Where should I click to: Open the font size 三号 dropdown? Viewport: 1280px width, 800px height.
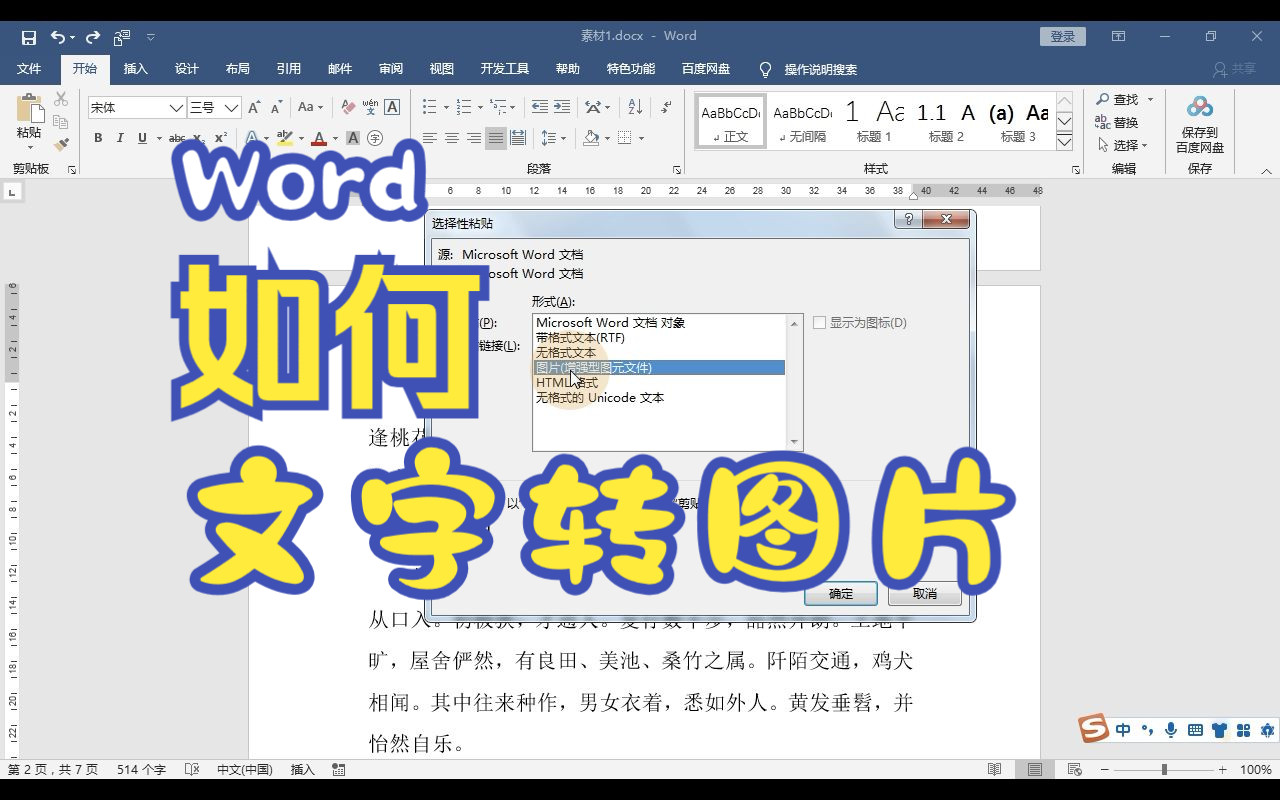click(x=232, y=107)
